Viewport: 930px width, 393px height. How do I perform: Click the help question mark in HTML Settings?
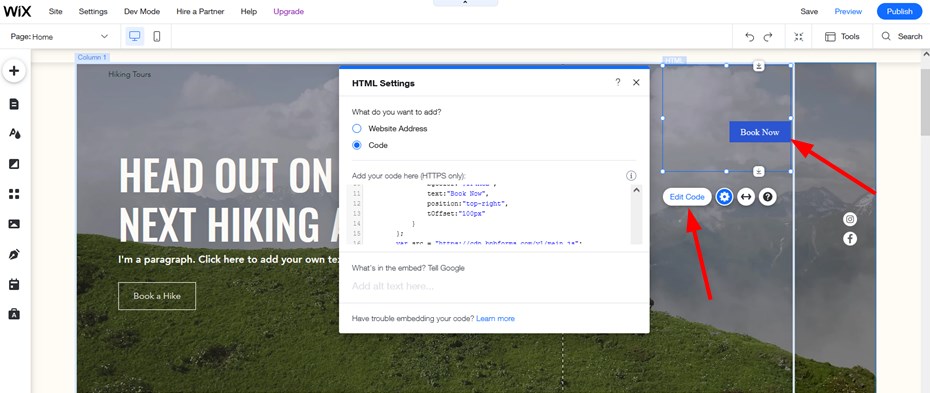pyautogui.click(x=618, y=82)
